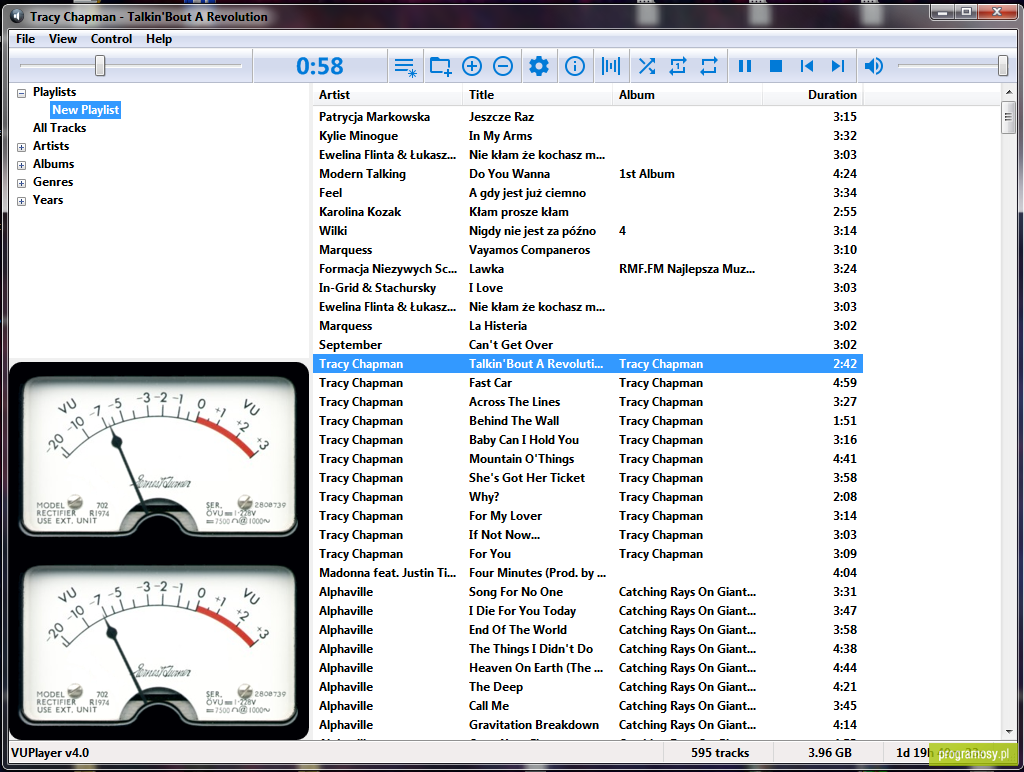Open the Help menu

click(x=159, y=39)
